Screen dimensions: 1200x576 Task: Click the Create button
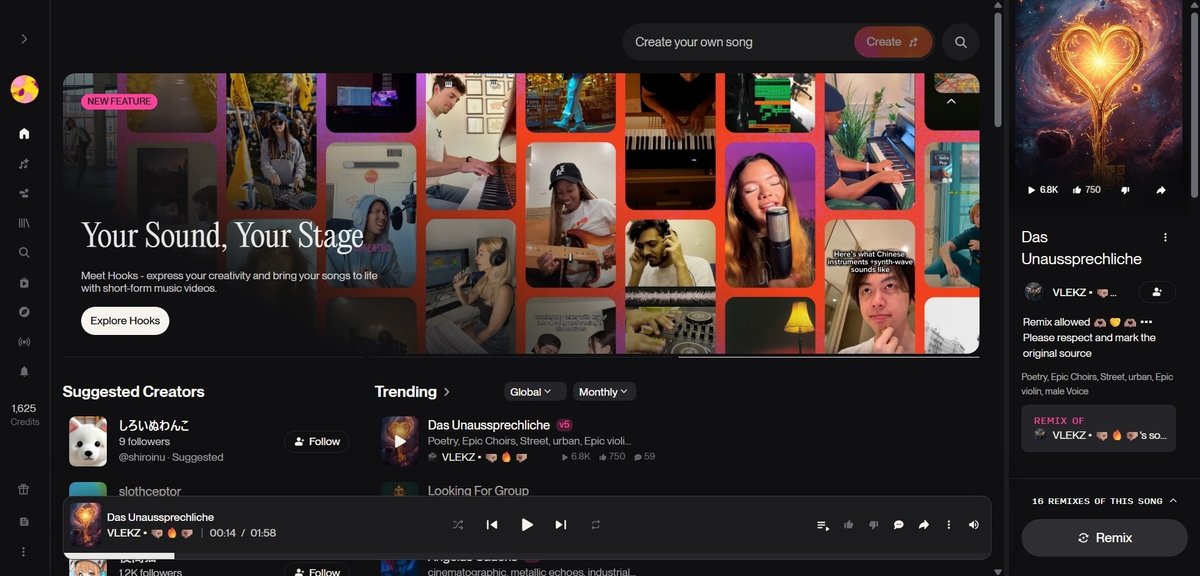pos(893,42)
